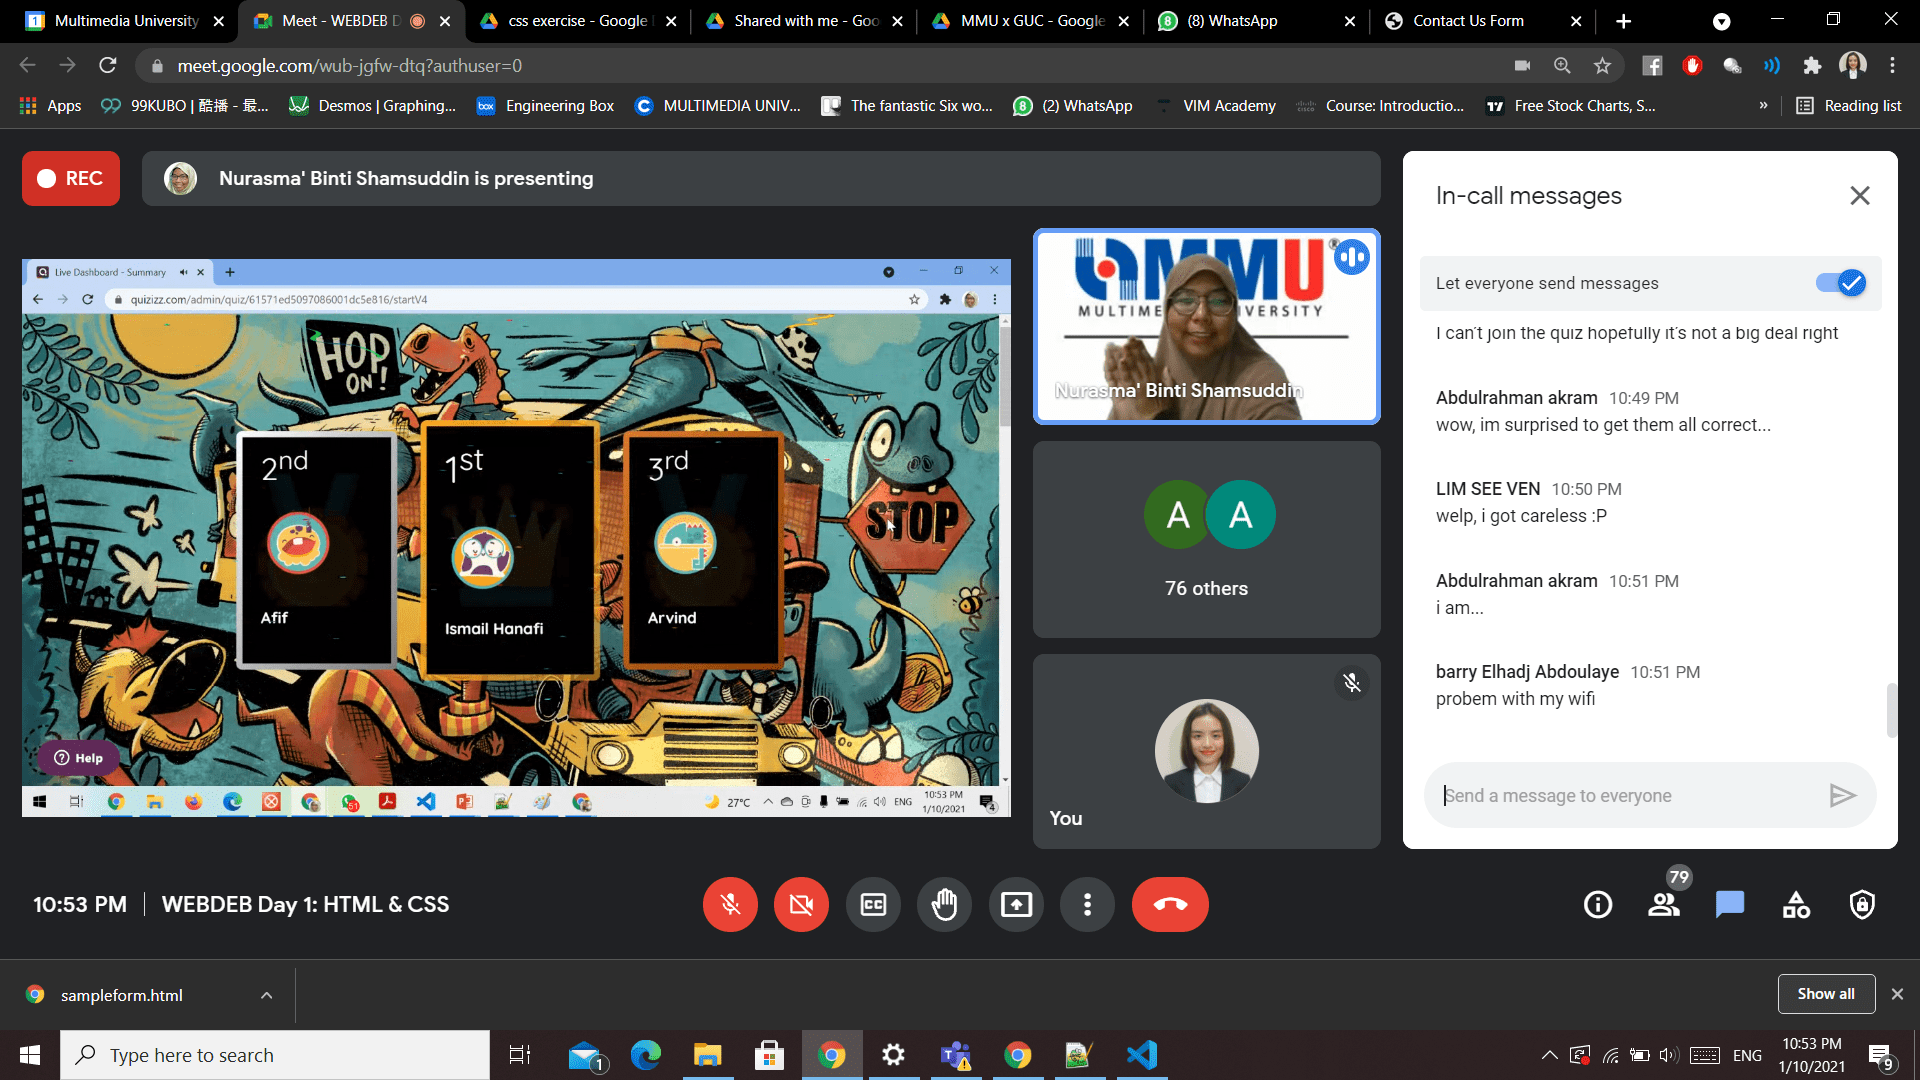1920x1080 pixels.
Task: Open meeting details info icon
Action: tap(1598, 905)
